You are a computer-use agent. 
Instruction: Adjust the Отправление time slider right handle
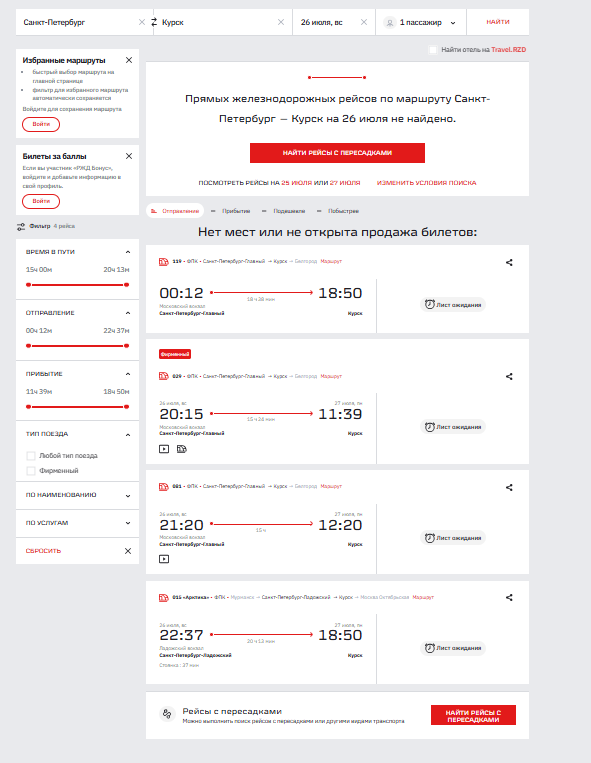tap(126, 345)
